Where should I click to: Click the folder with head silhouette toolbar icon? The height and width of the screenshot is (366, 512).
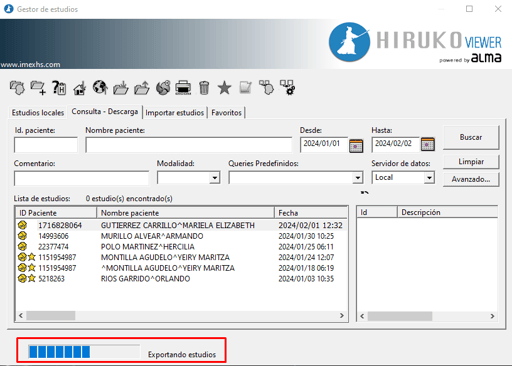pyautogui.click(x=17, y=88)
